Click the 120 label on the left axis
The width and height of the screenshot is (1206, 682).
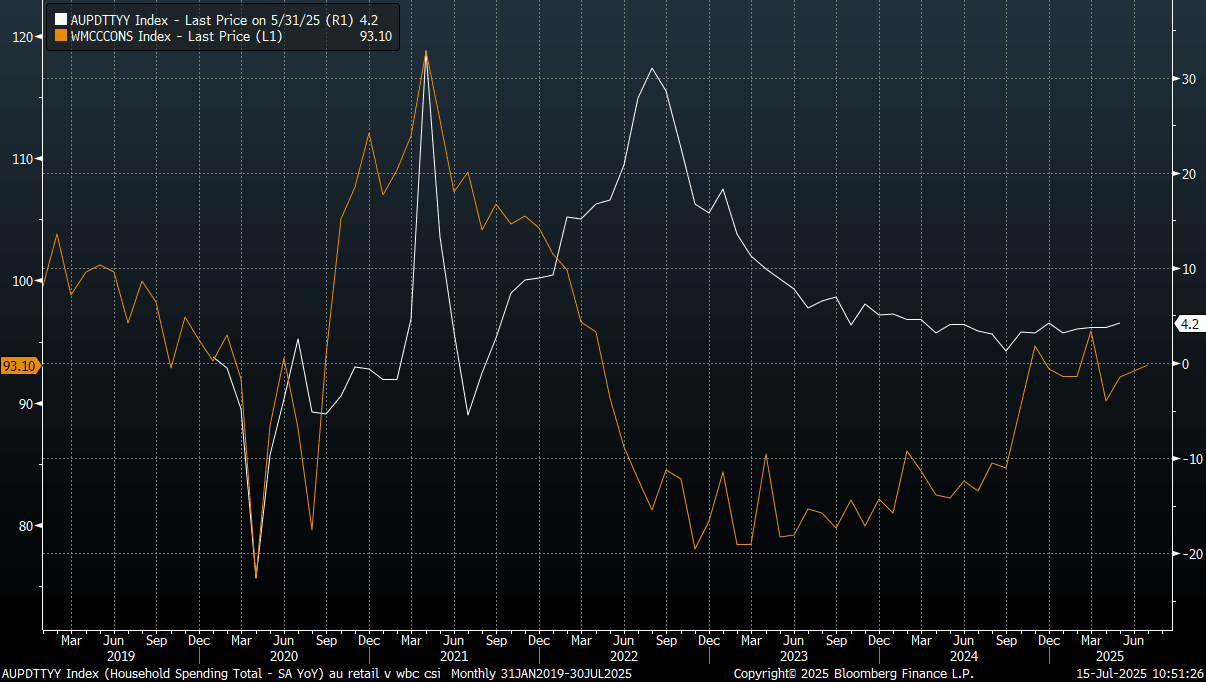(x=22, y=37)
